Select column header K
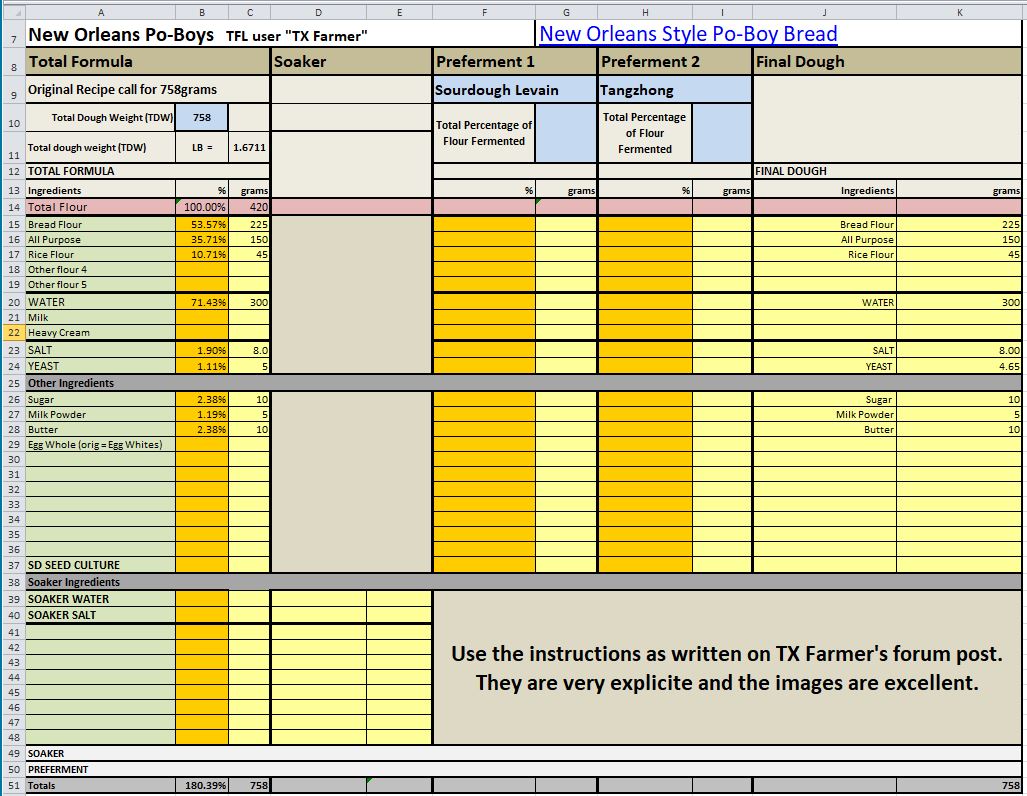 point(960,11)
